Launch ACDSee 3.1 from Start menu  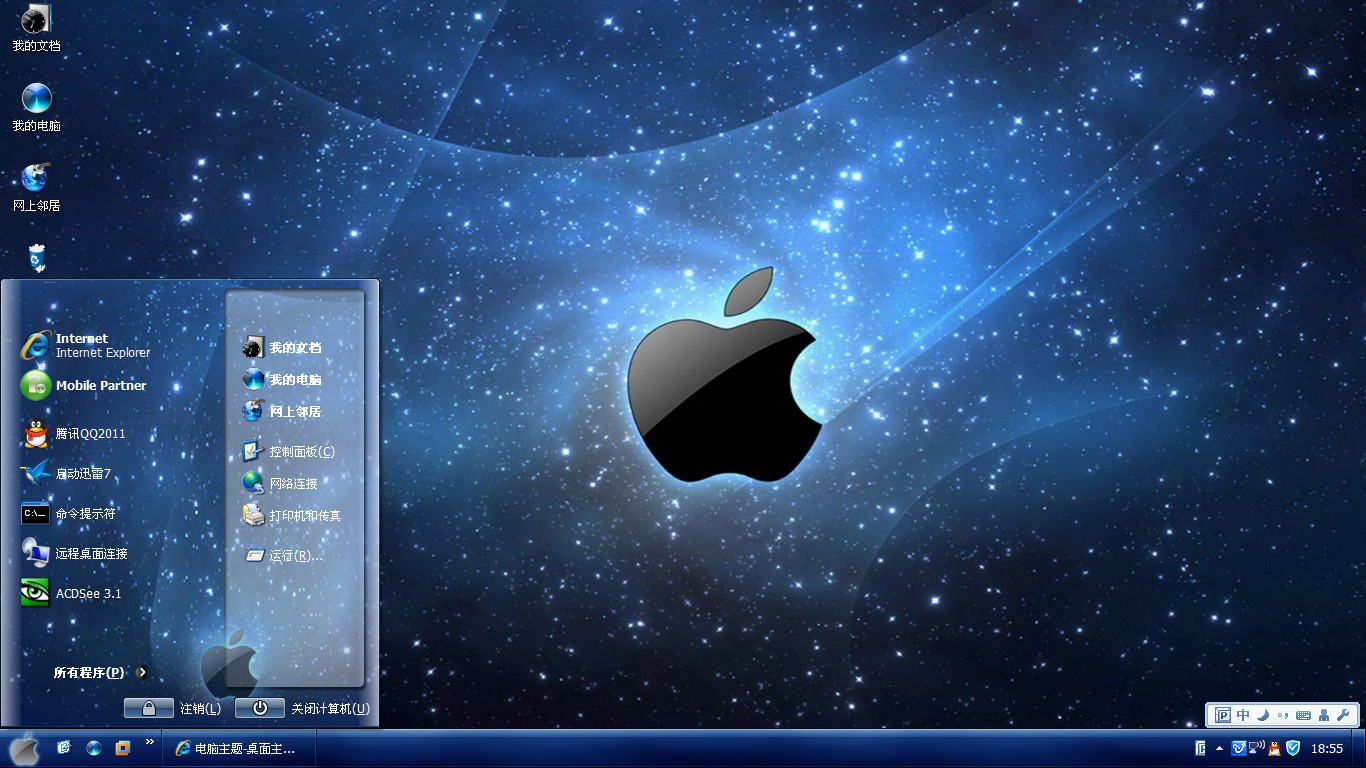tap(71, 593)
